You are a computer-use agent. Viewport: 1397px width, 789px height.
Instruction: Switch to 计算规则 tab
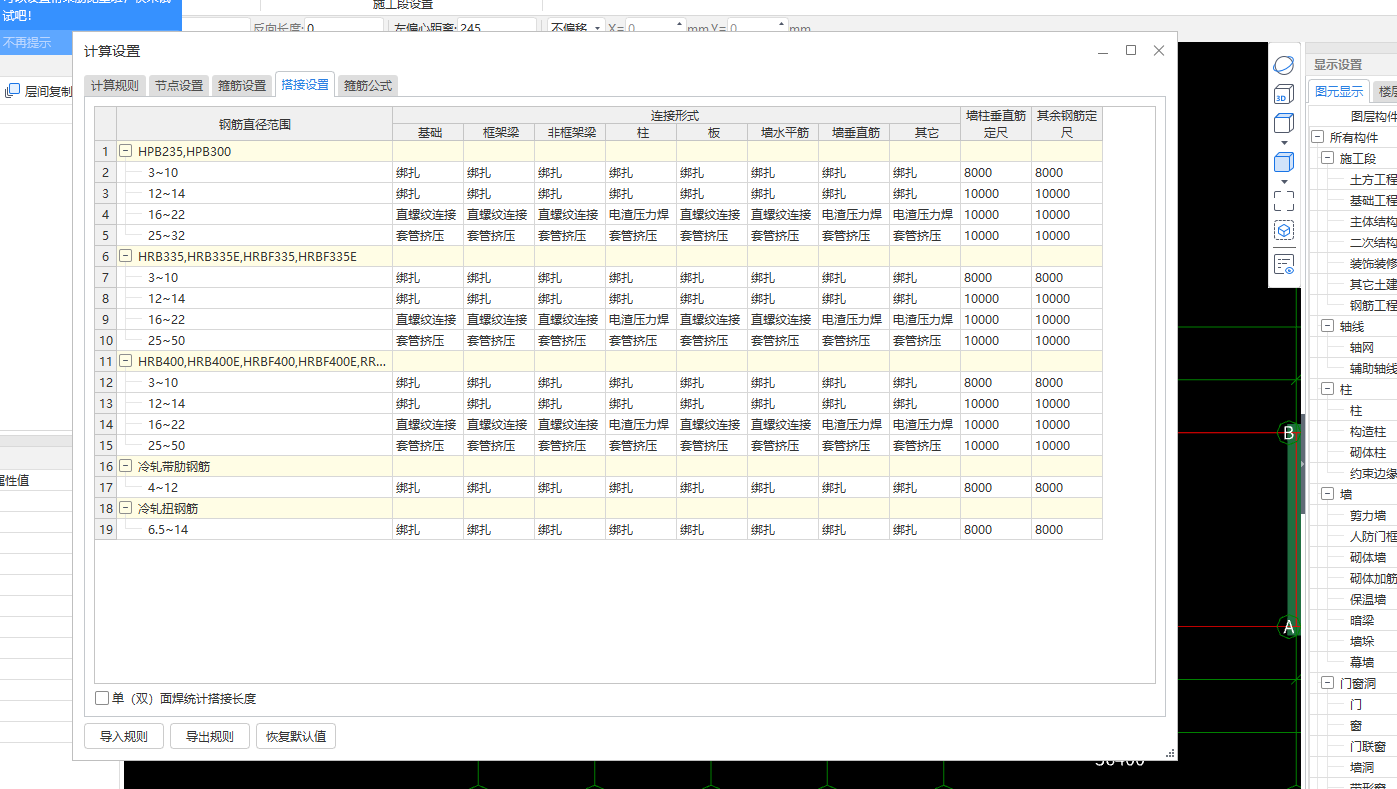pos(115,86)
